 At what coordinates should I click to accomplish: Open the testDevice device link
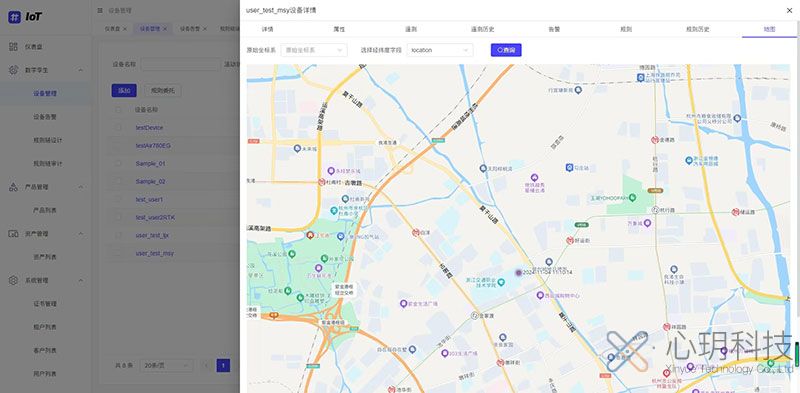coord(149,128)
